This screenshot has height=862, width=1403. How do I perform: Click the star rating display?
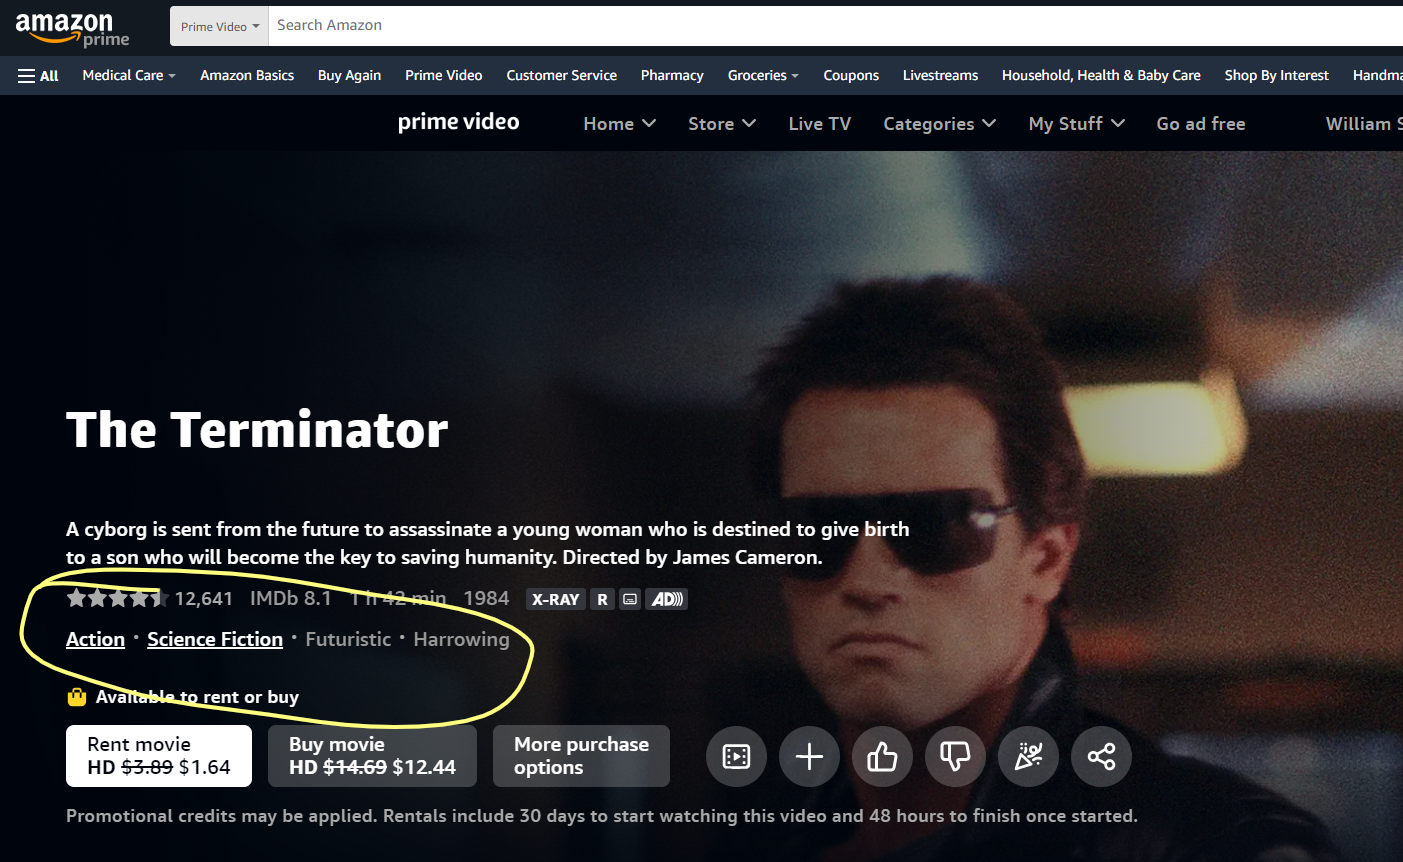pyautogui.click(x=117, y=599)
